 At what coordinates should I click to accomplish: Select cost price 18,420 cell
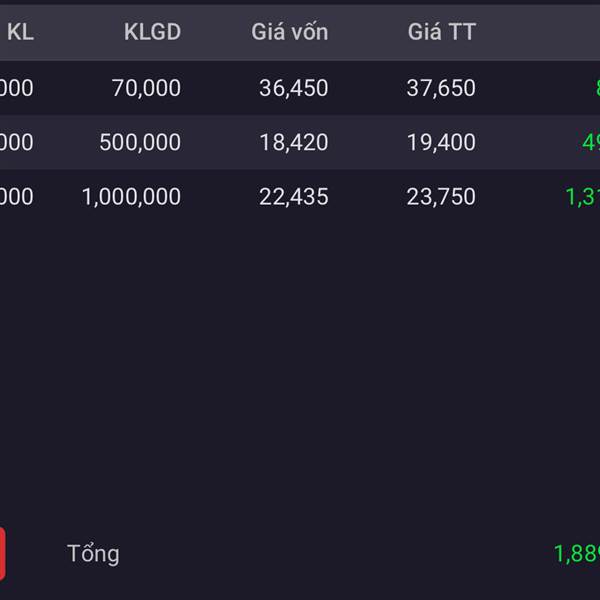293,143
